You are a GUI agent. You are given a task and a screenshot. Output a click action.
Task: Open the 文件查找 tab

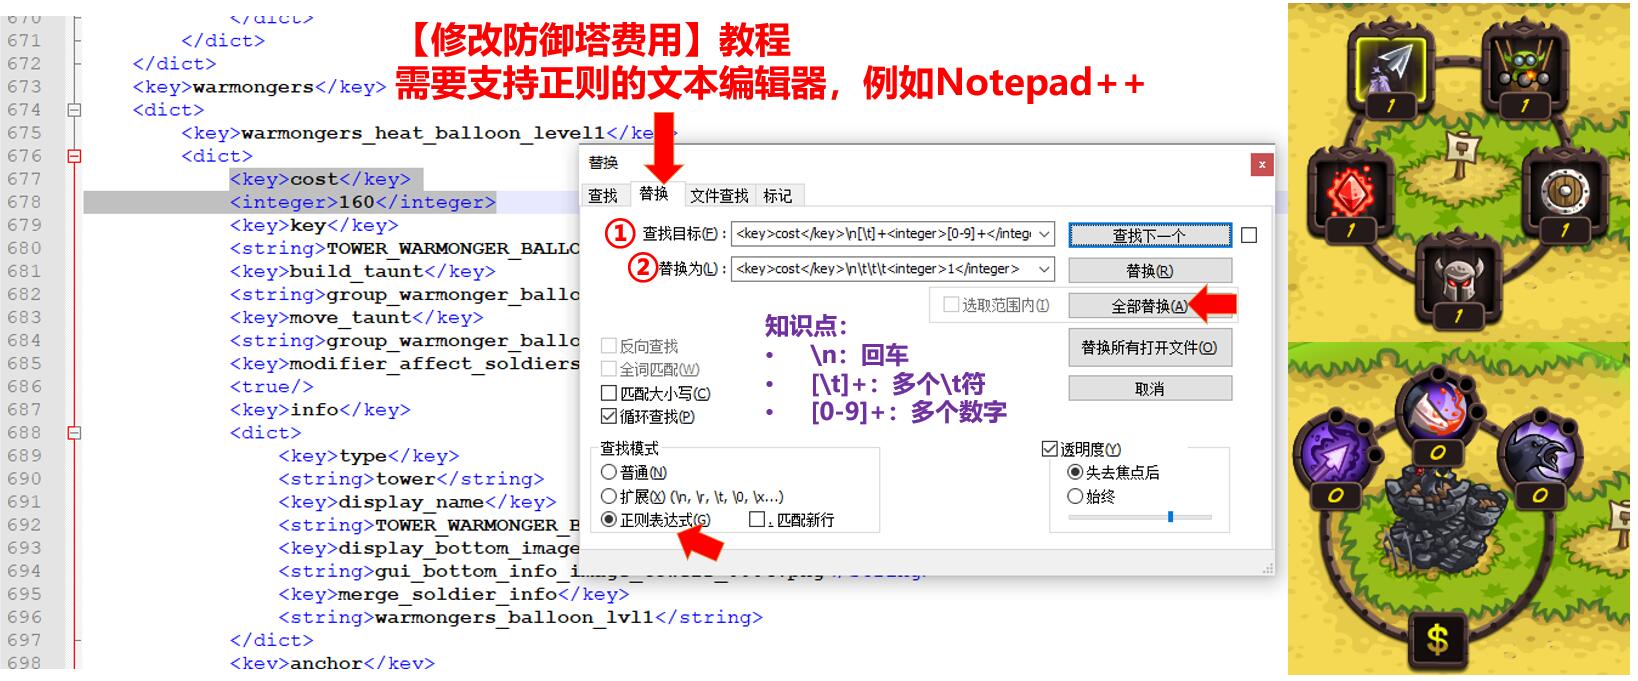pos(719,196)
